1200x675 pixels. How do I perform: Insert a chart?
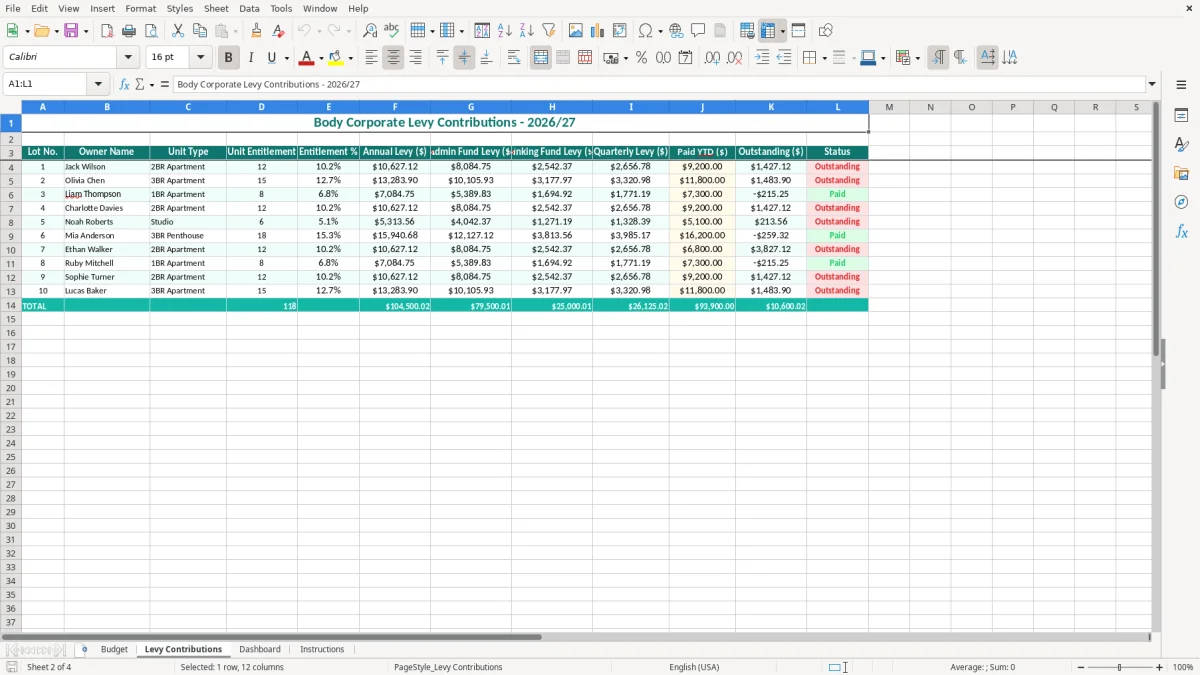(598, 31)
